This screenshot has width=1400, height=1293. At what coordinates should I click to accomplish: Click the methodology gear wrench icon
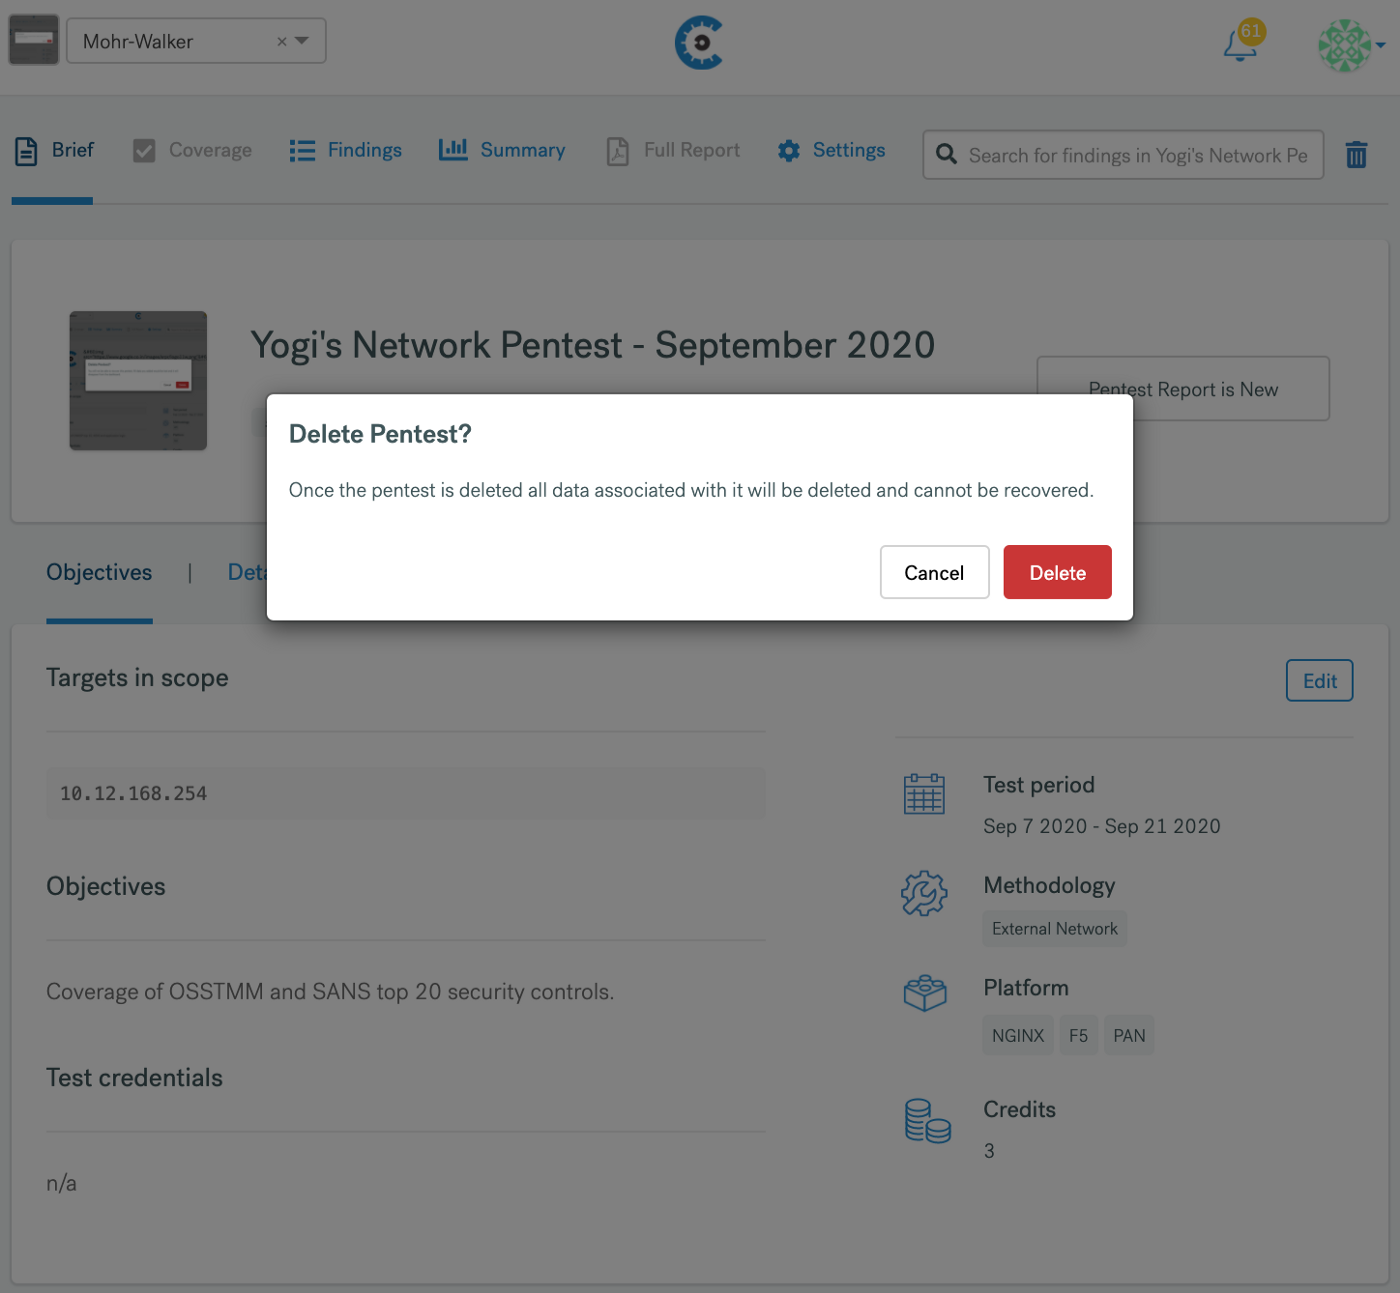pyautogui.click(x=924, y=893)
